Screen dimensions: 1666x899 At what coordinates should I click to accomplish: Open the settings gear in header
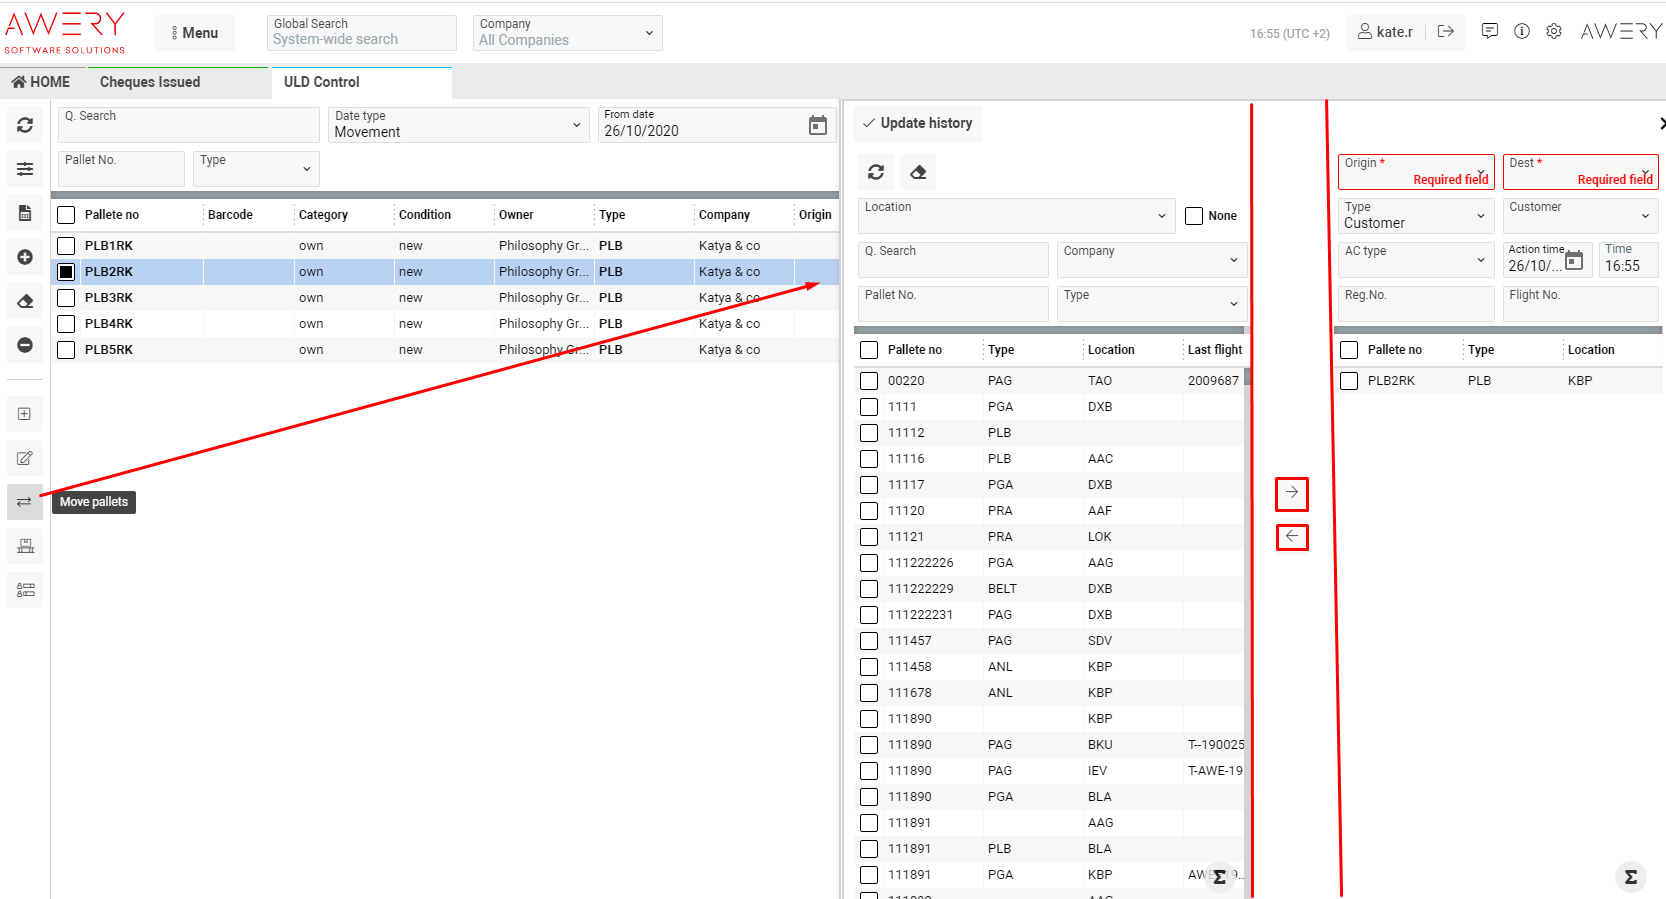1553,32
